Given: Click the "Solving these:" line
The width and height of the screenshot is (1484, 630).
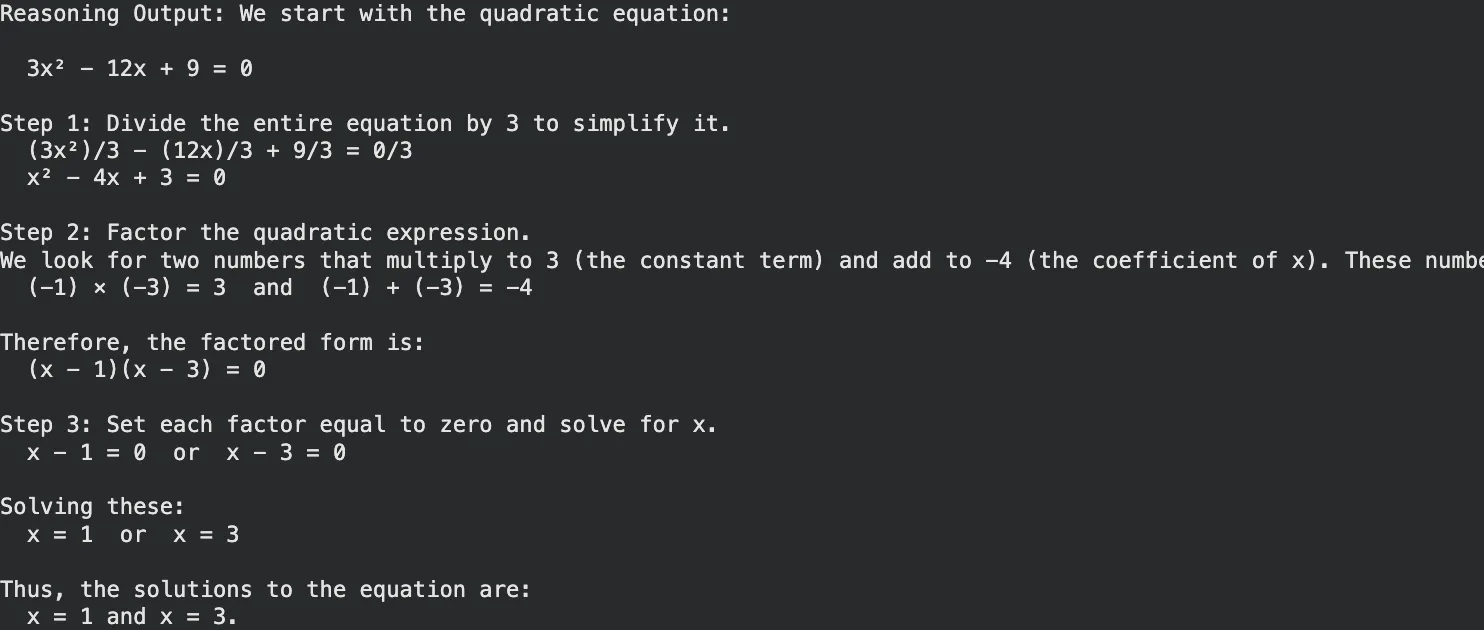Looking at the screenshot, I should click(x=92, y=507).
